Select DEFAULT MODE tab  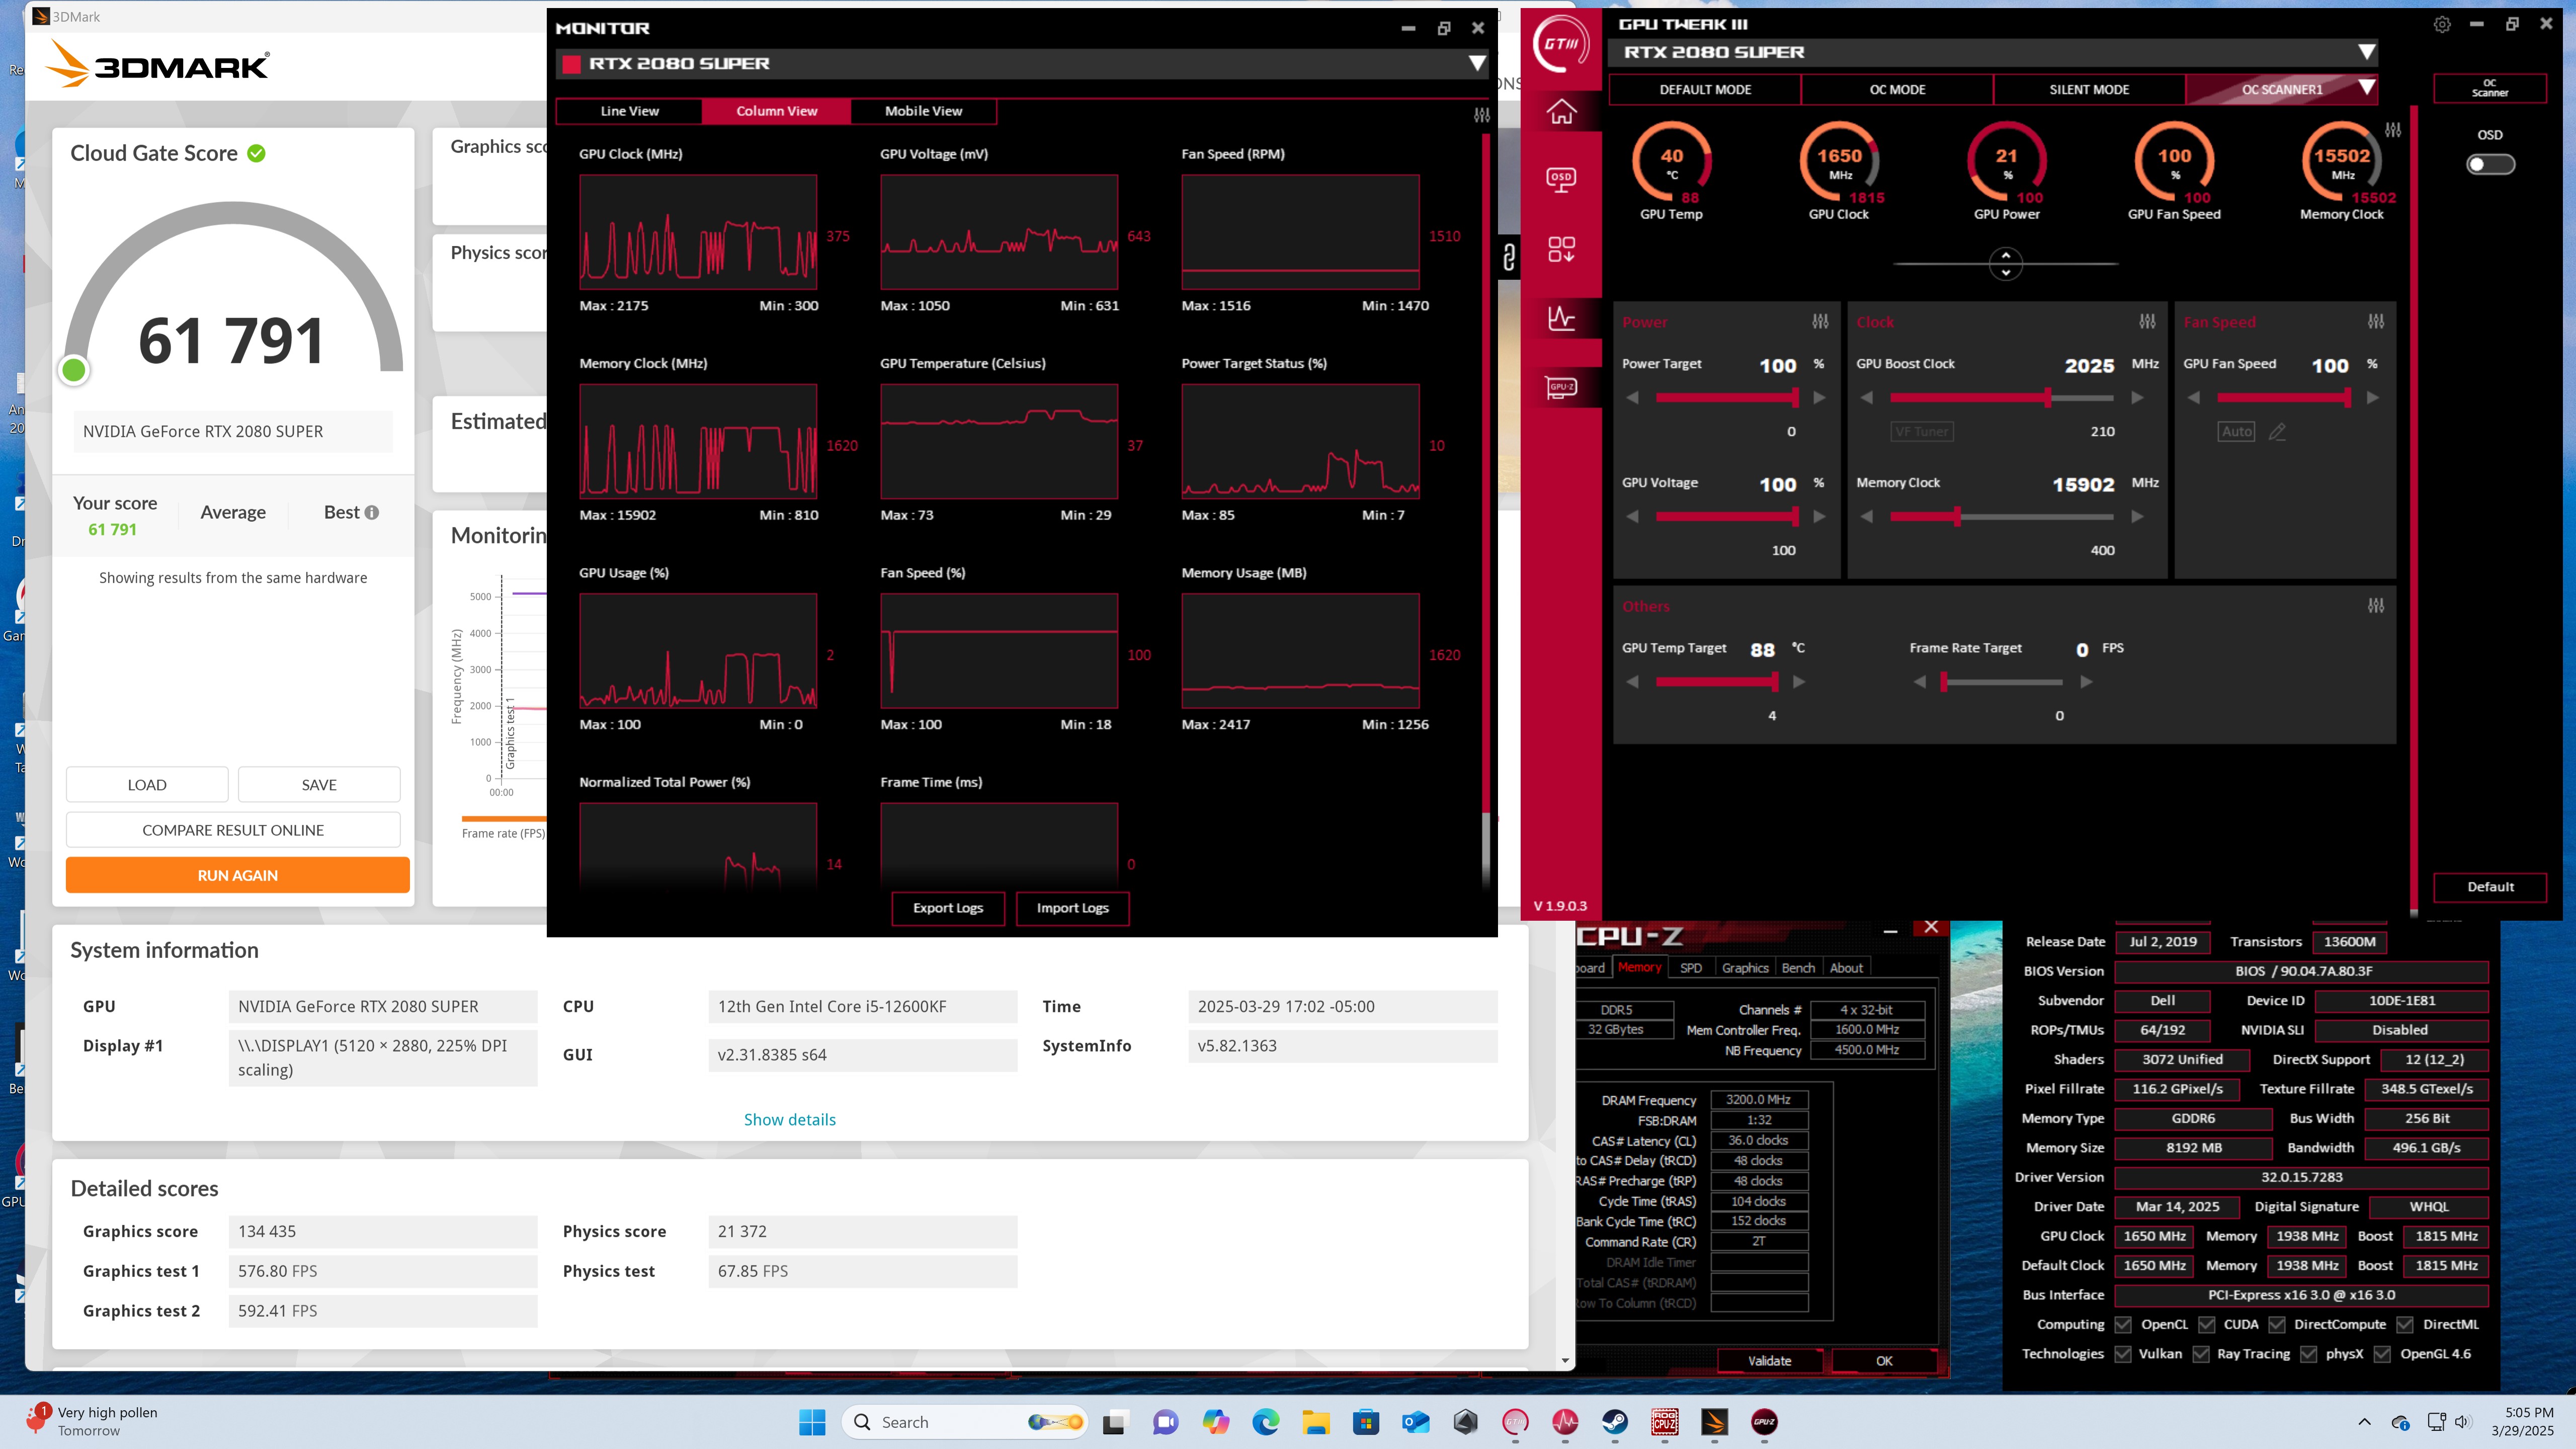1705,89
